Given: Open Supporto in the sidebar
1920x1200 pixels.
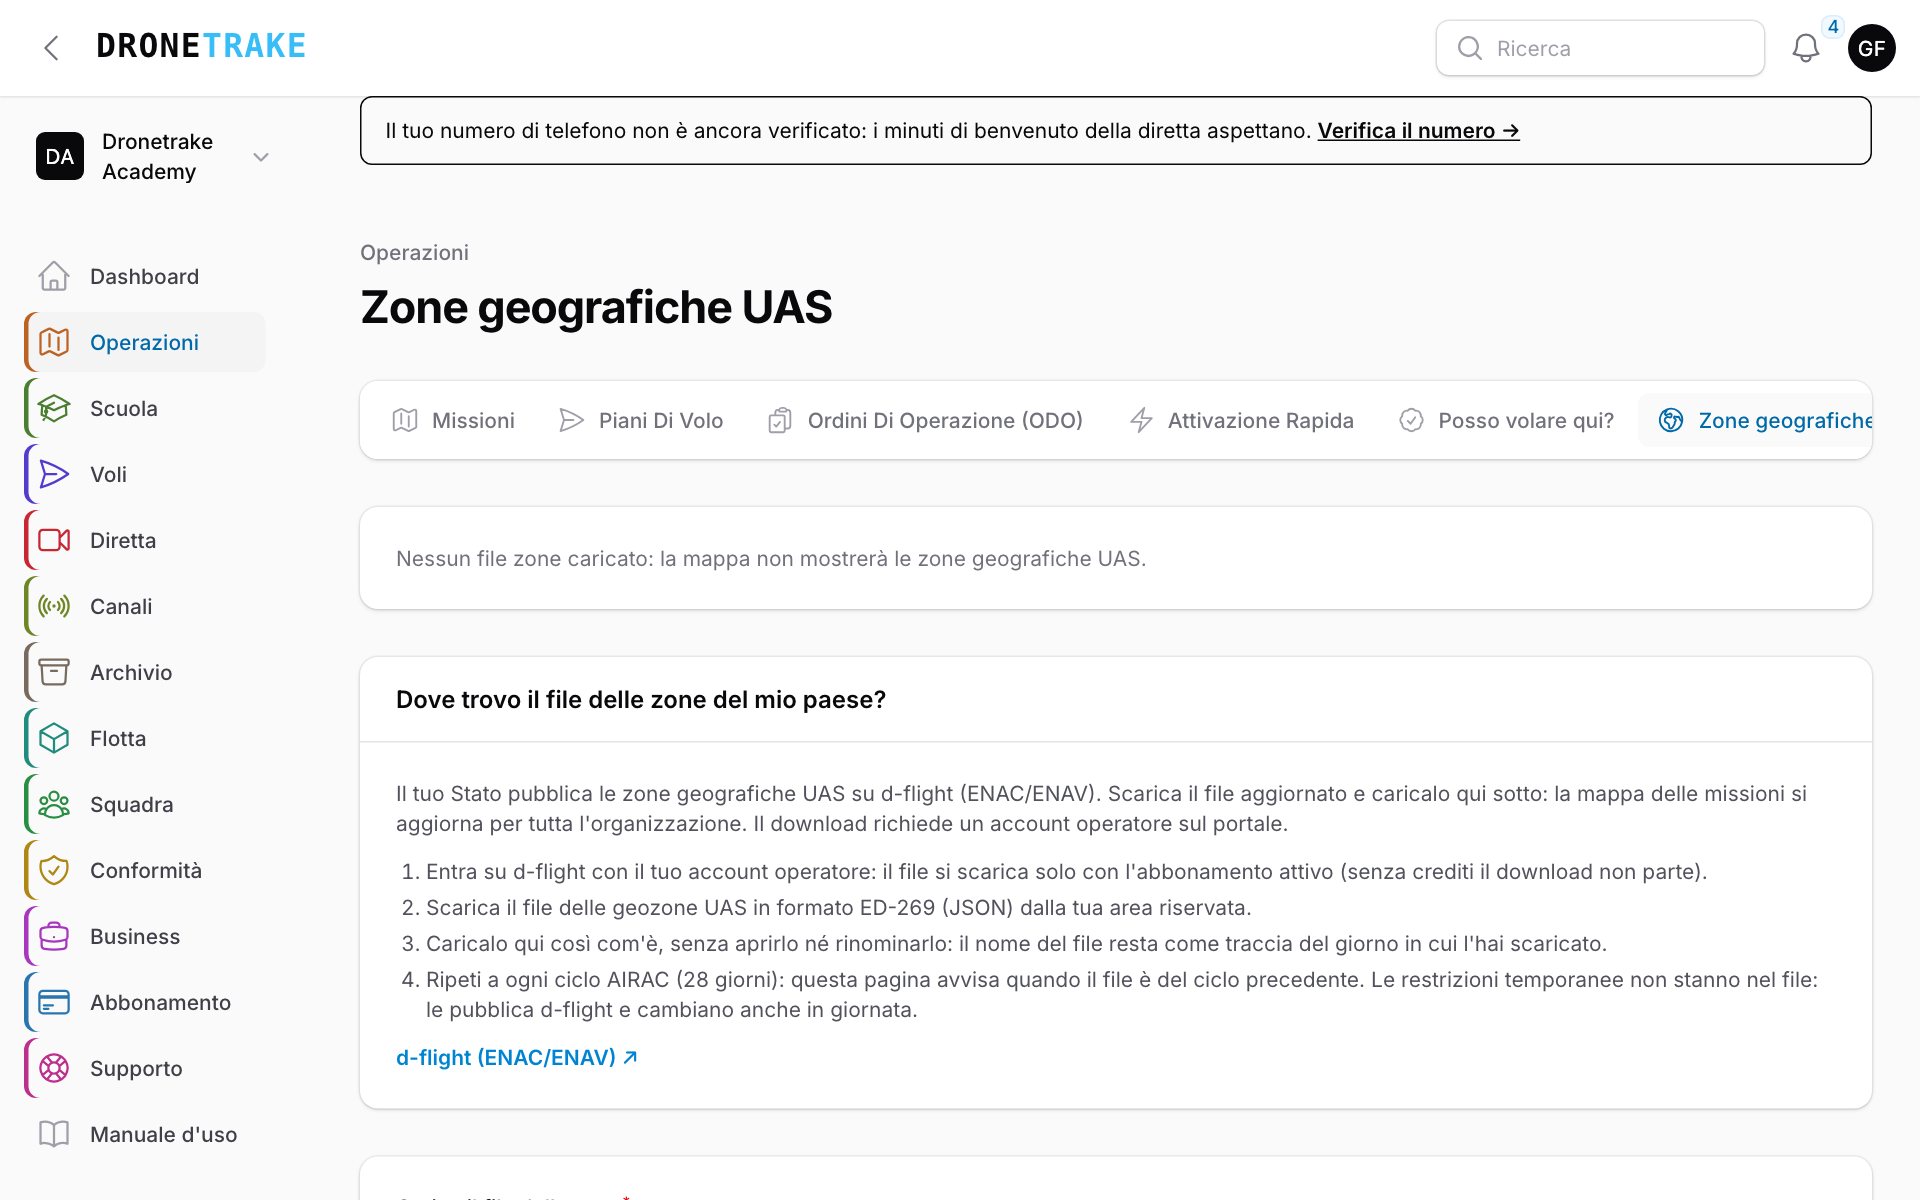Looking at the screenshot, I should tap(146, 1068).
